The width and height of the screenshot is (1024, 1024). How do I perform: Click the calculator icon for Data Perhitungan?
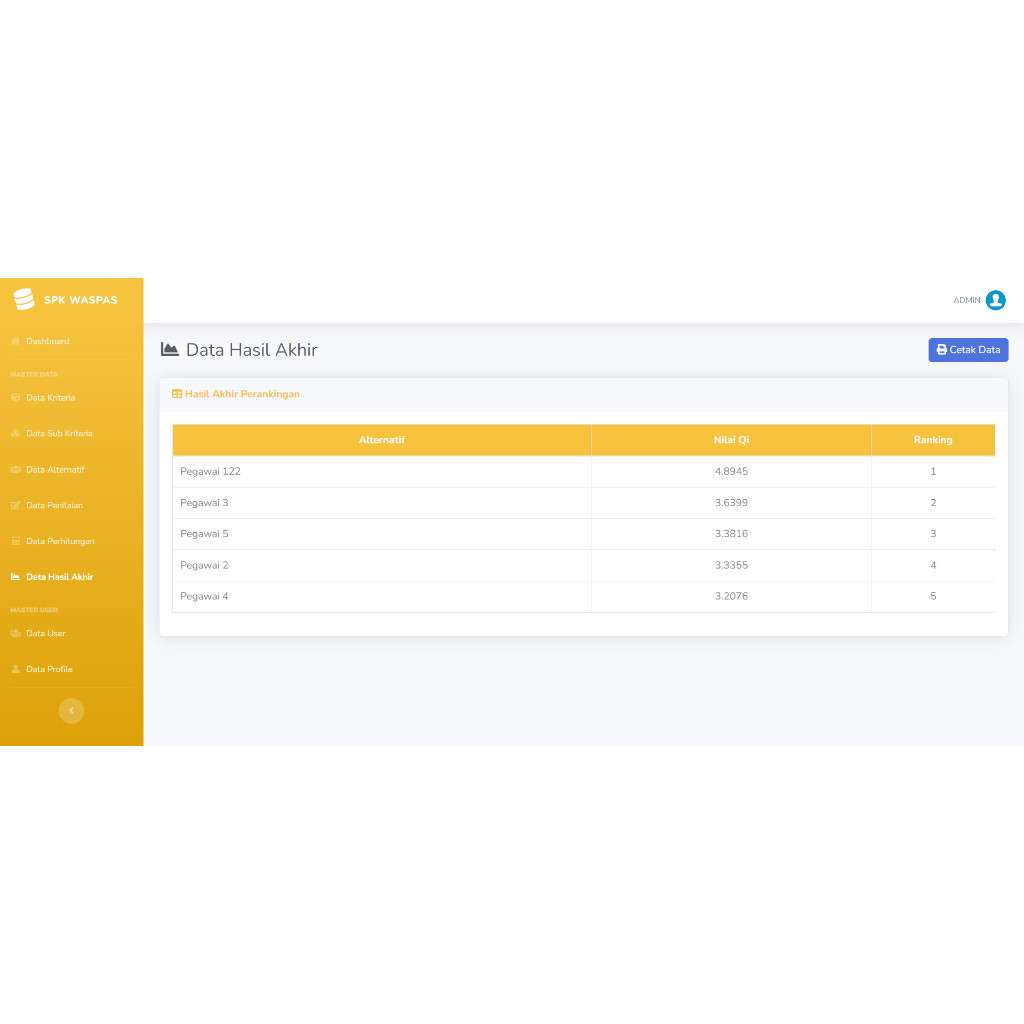(18, 541)
